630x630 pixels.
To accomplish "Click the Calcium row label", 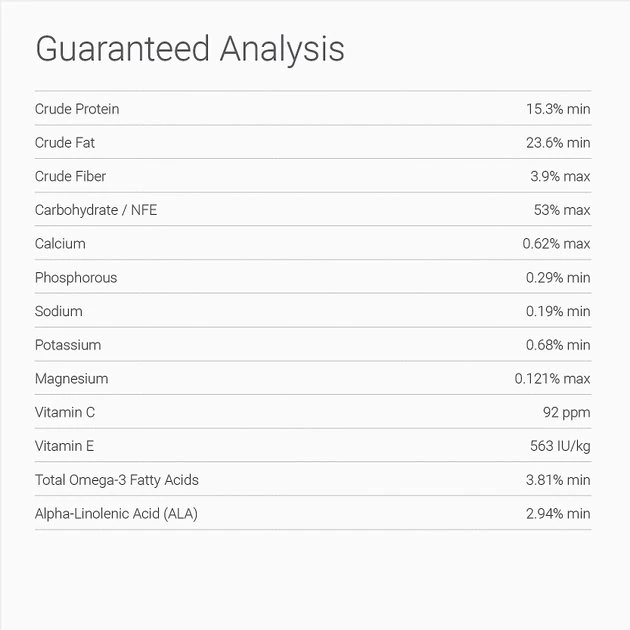I will (x=60, y=244).
